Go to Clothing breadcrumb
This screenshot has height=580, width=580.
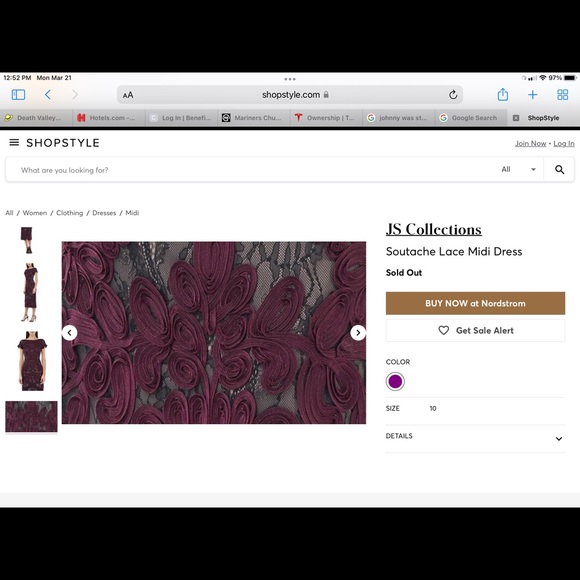[70, 213]
